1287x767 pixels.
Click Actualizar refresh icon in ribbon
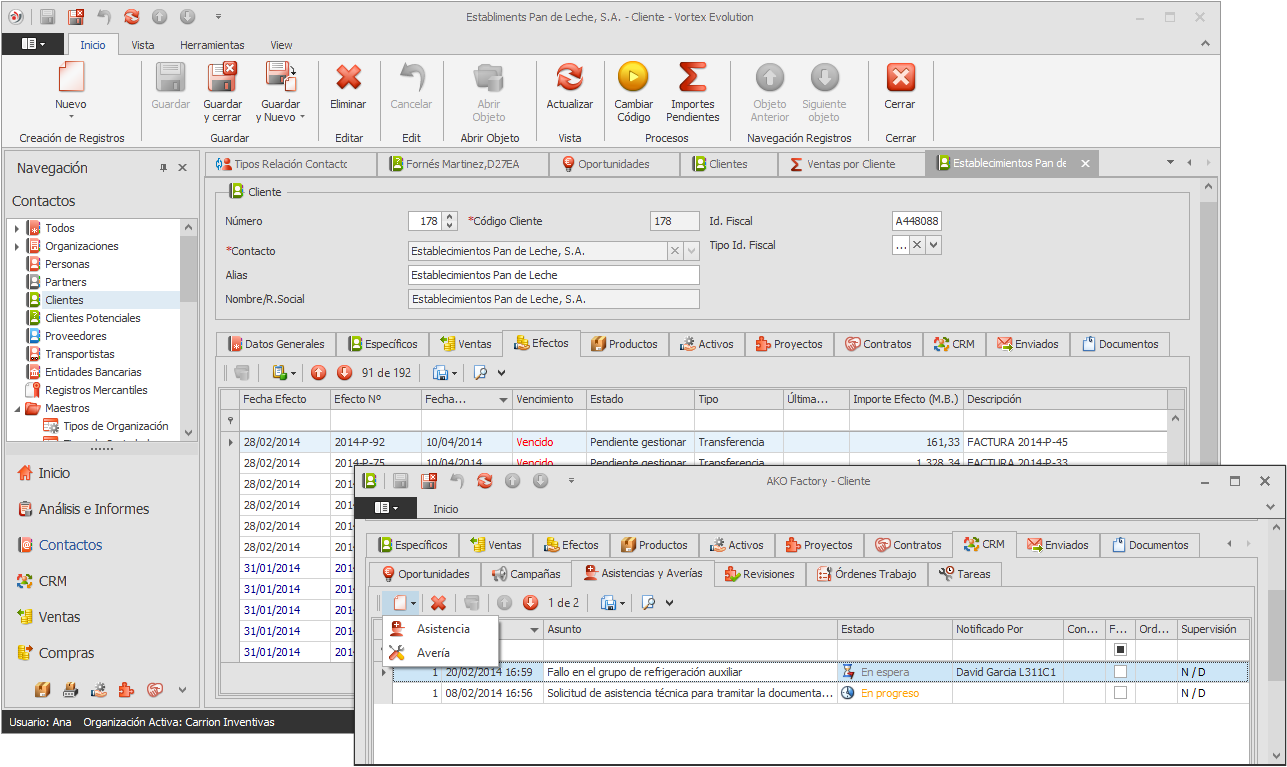pos(570,78)
